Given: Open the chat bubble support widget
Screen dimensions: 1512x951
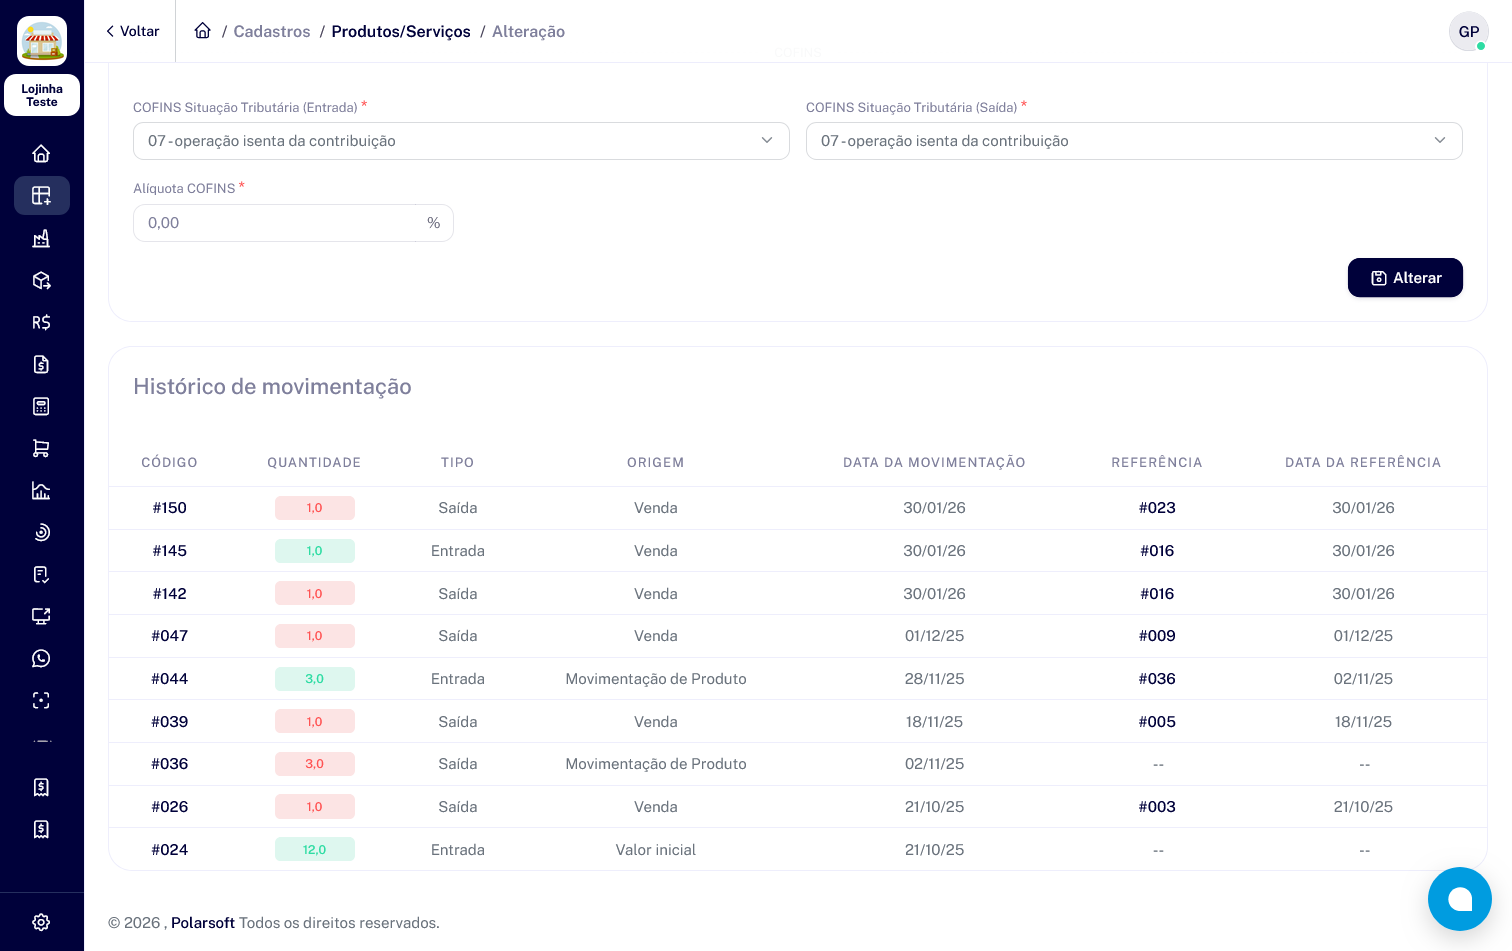Looking at the screenshot, I should (x=1459, y=899).
